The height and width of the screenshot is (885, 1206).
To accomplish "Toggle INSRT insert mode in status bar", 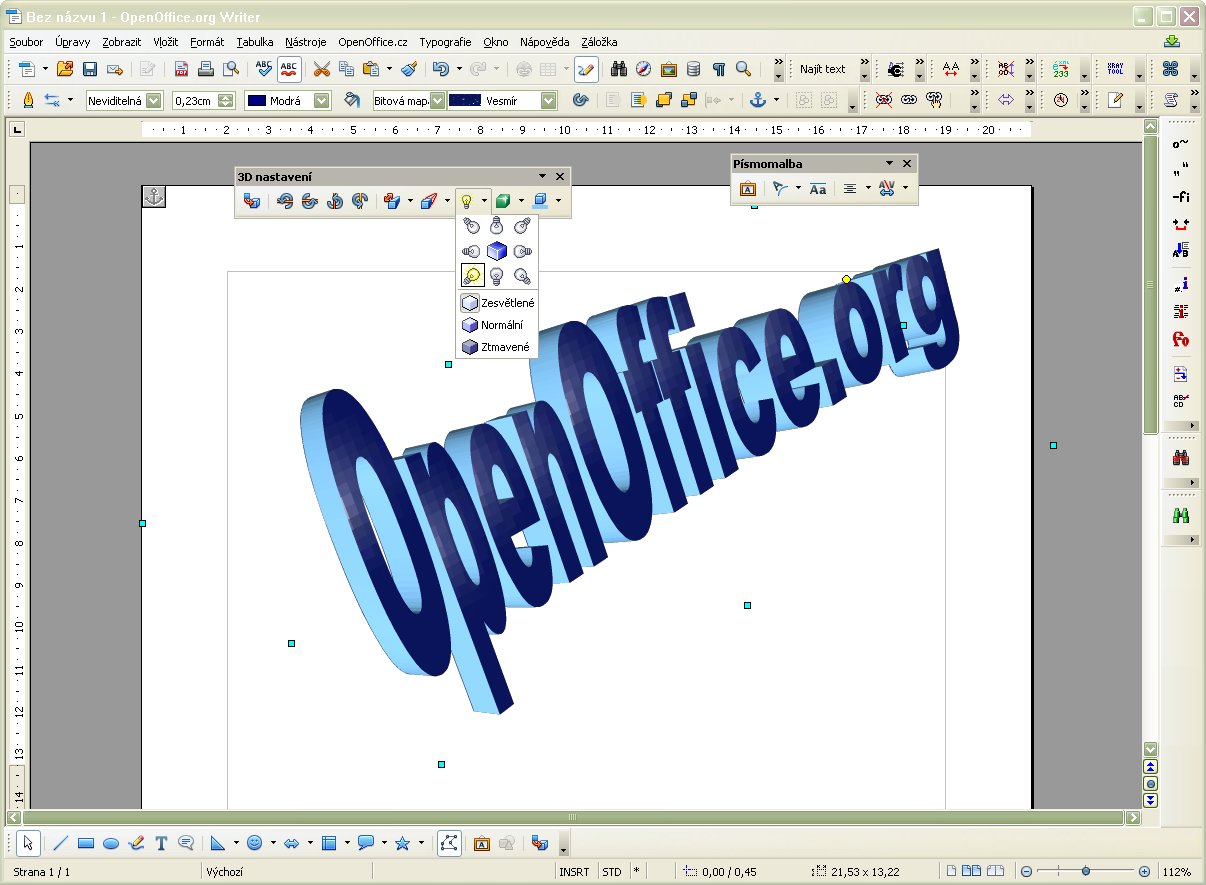I will pyautogui.click(x=574, y=872).
